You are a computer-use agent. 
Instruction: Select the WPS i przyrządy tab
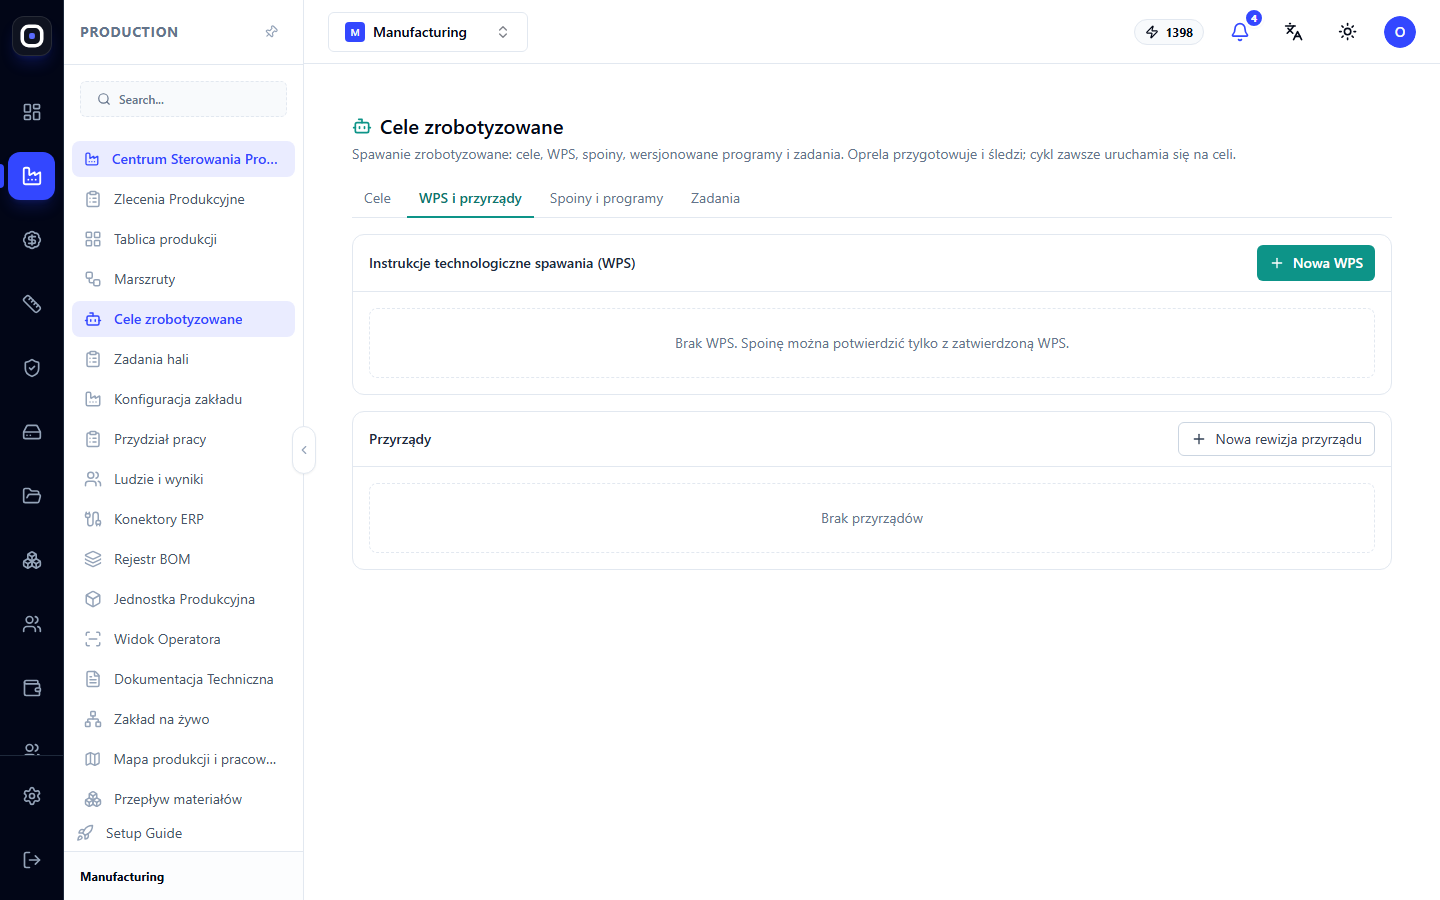tap(470, 198)
